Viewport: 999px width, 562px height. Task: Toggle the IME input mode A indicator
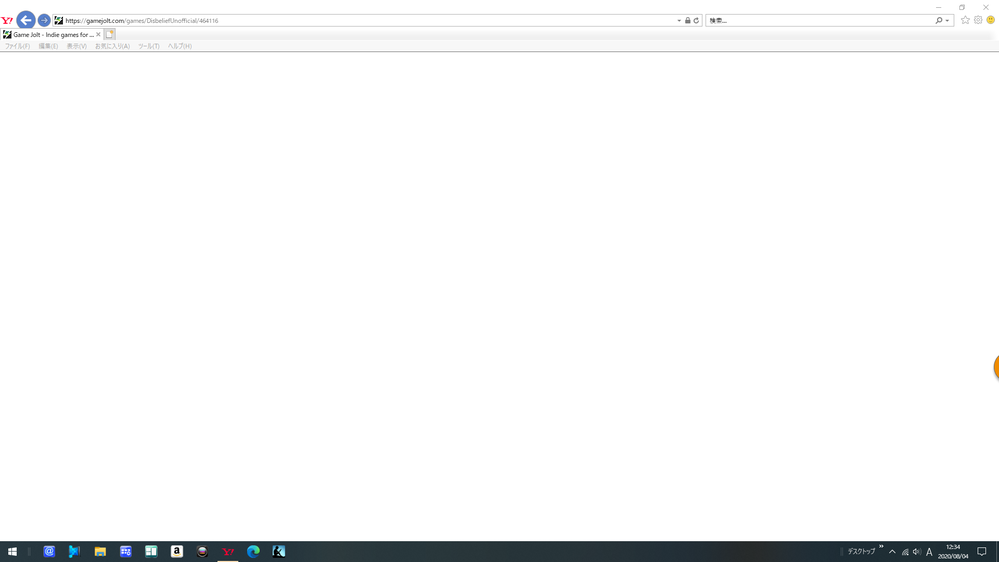(929, 552)
